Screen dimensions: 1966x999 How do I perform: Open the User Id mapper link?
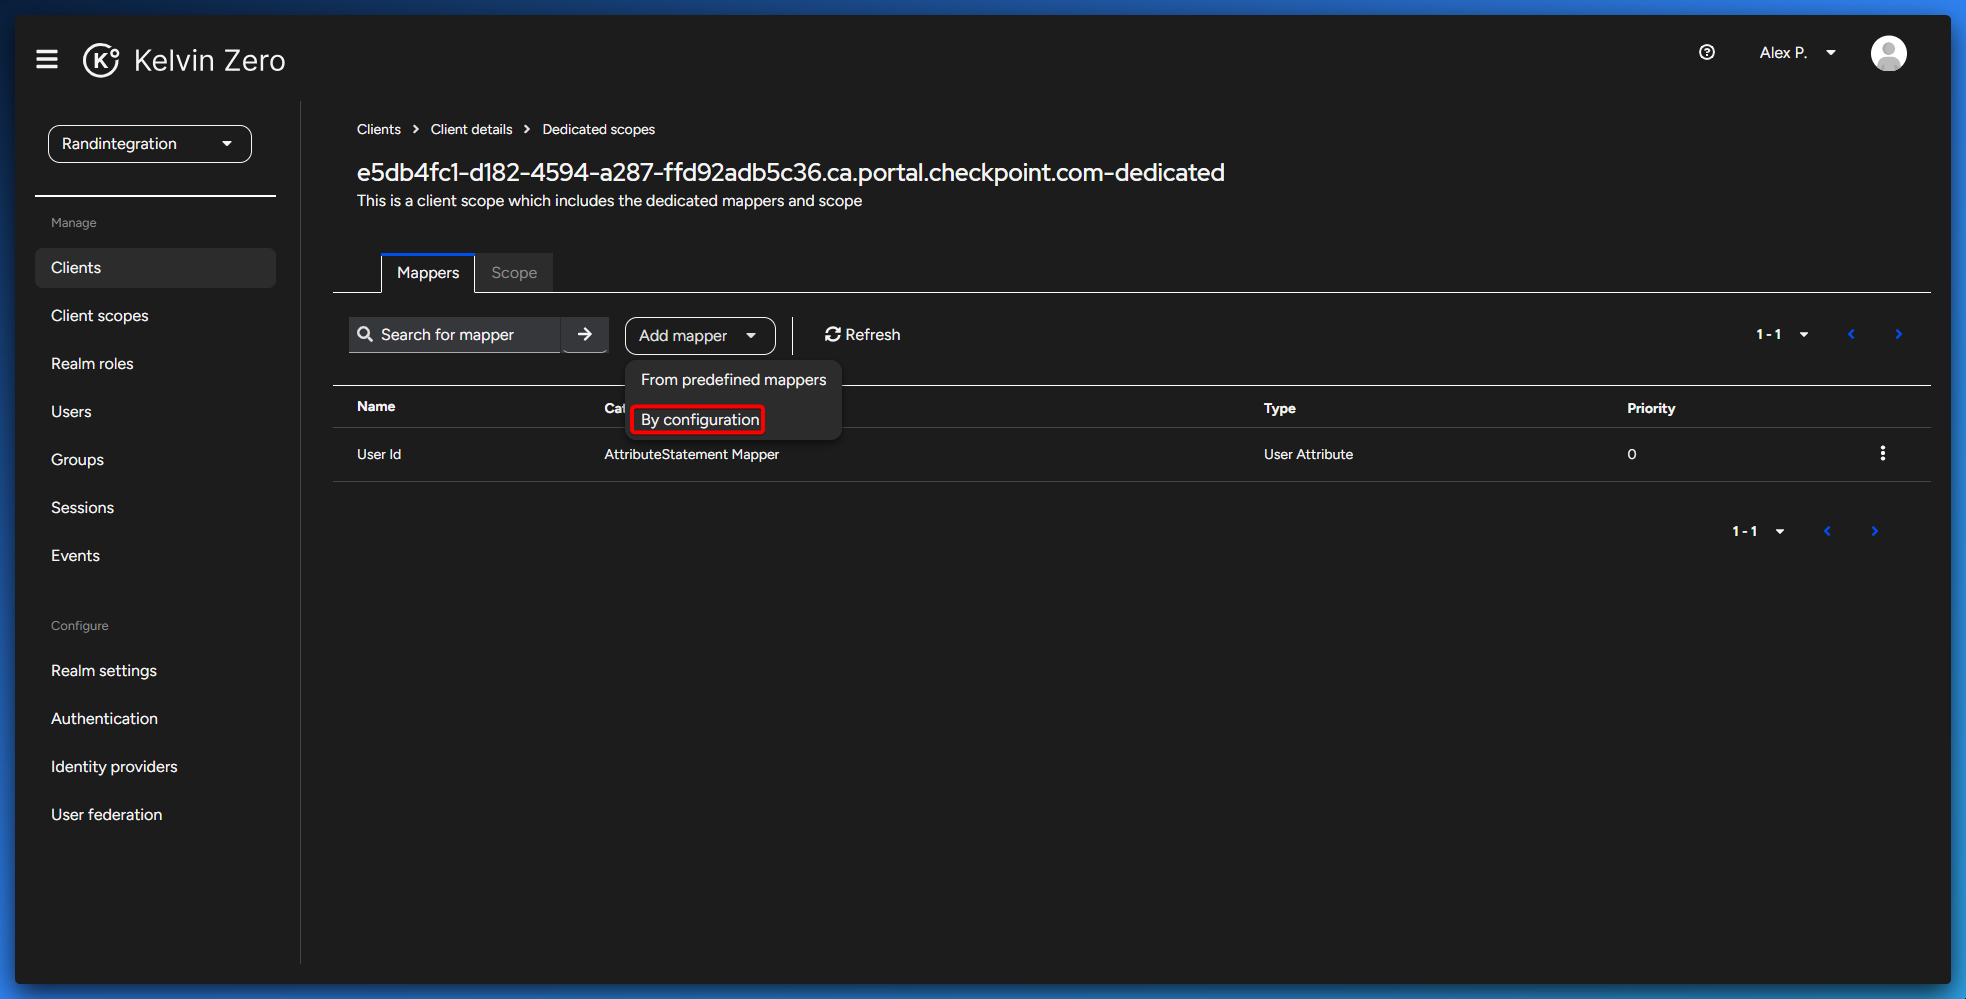(x=379, y=454)
